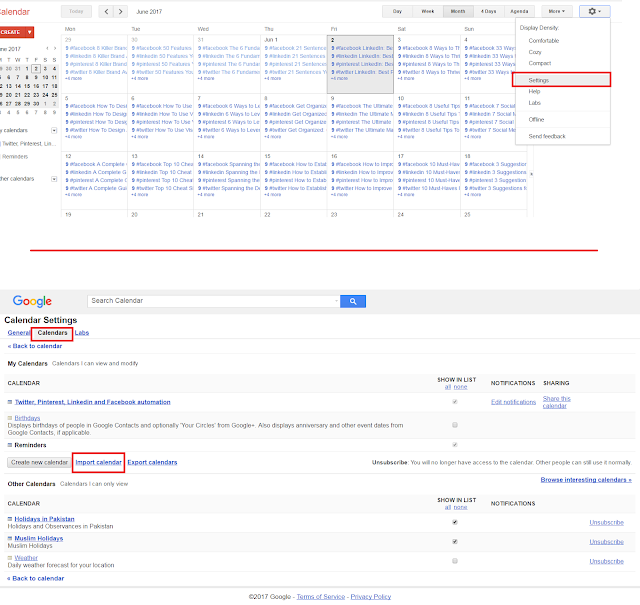Screen dimensions: 640x605
Task: Toggle show-in-list checkbox for Weather
Action: point(455,561)
